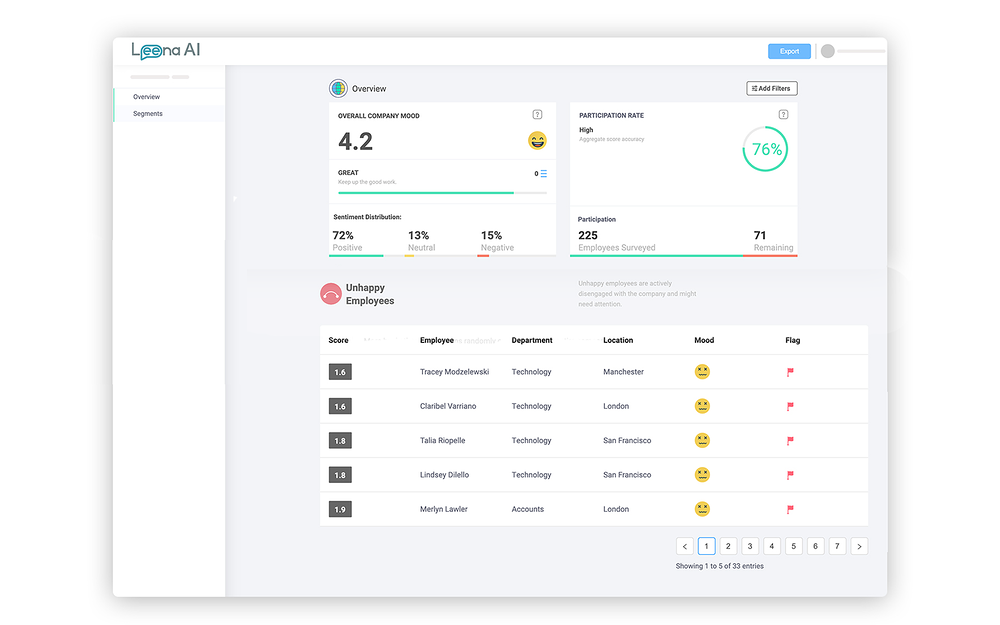Click the Positive sentiment bar

(x=357, y=256)
